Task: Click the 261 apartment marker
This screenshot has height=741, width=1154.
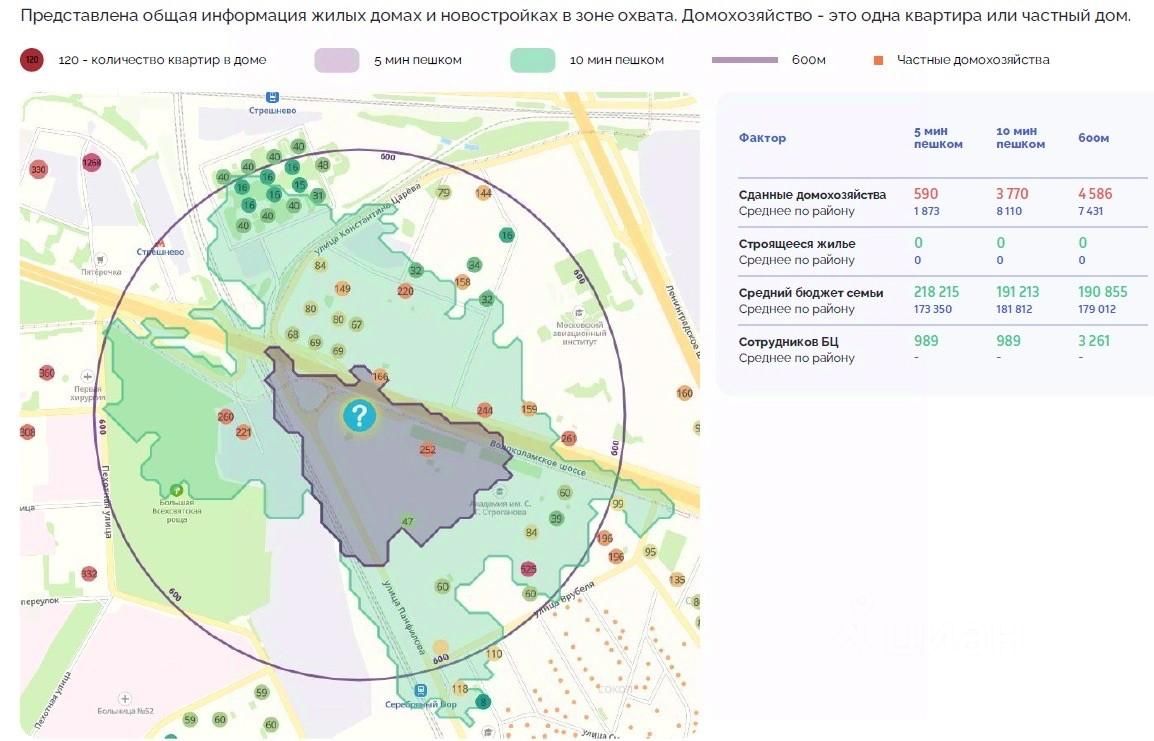Action: pyautogui.click(x=568, y=439)
